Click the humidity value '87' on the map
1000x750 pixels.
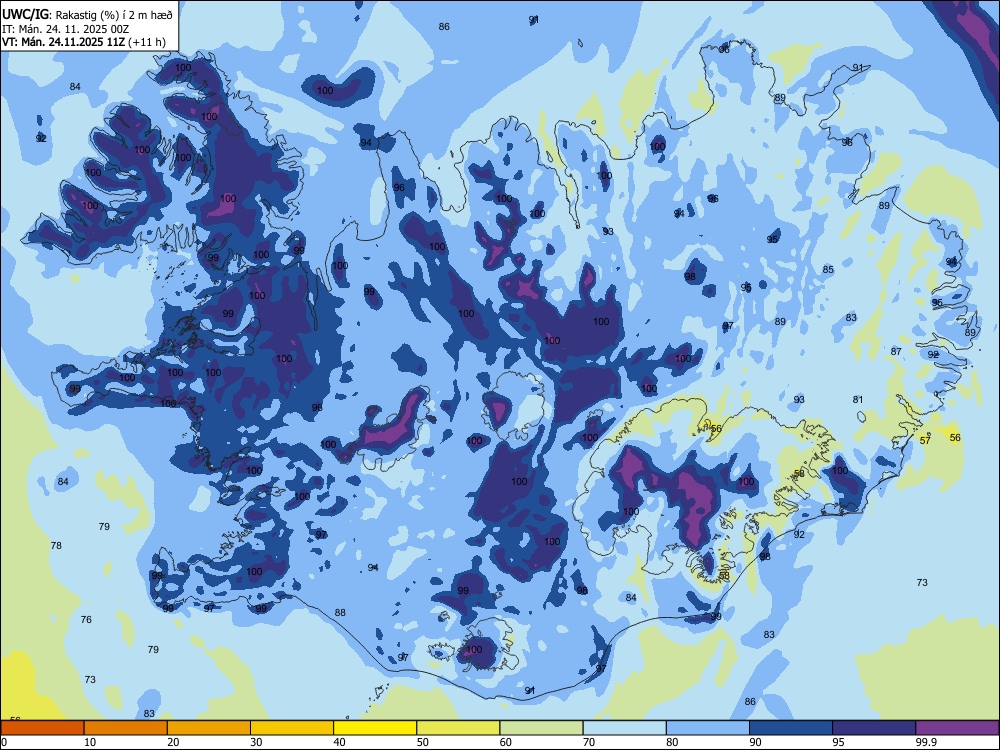click(896, 351)
